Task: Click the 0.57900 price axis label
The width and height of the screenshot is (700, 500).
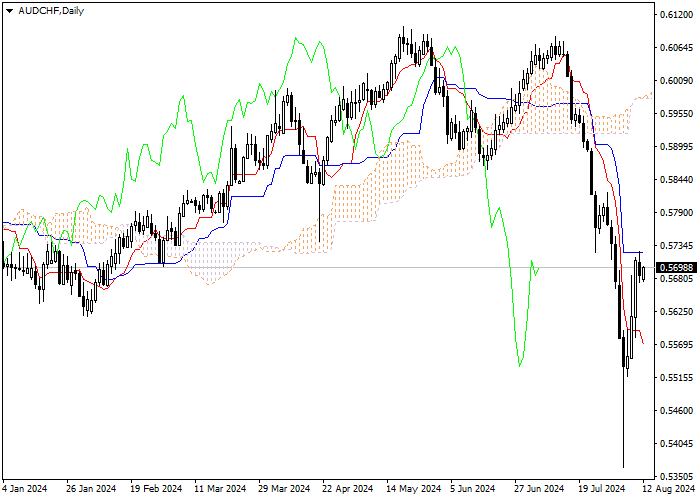Action: click(677, 212)
